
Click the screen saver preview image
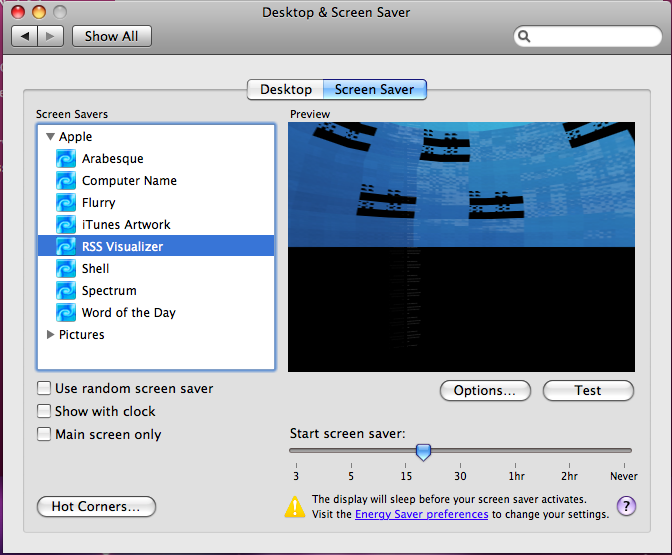461,247
